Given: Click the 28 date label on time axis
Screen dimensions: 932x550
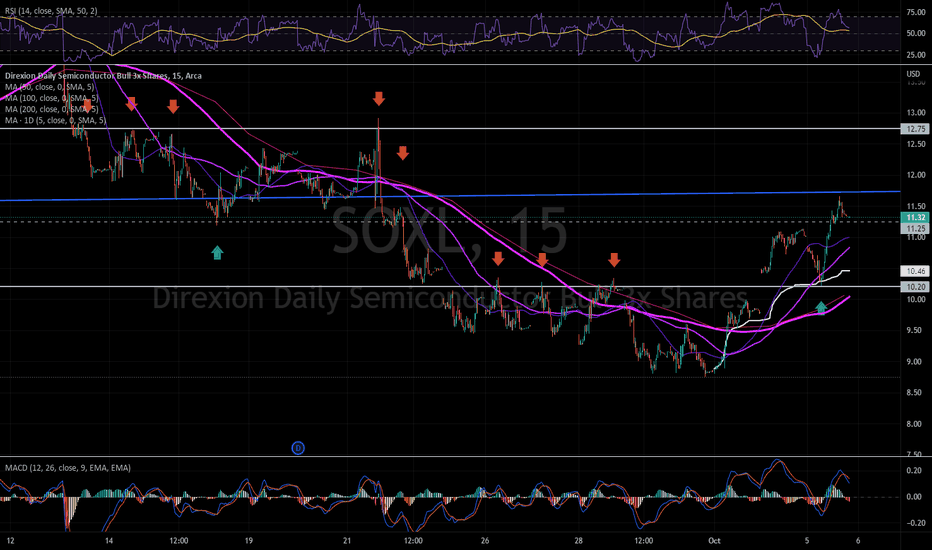Looking at the screenshot, I should (579, 540).
